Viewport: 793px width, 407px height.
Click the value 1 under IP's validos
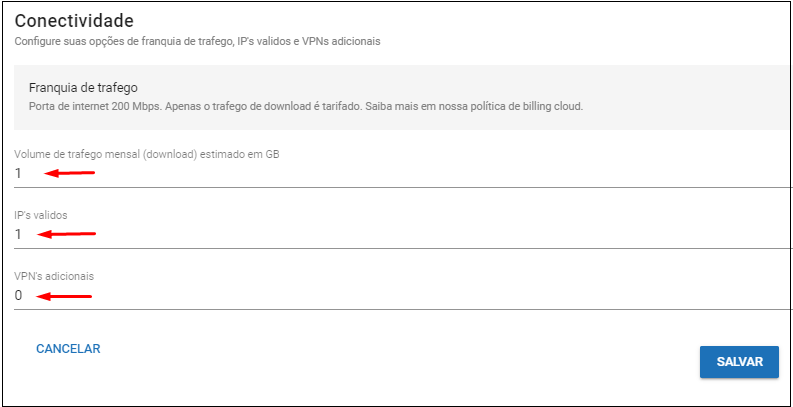(18, 234)
